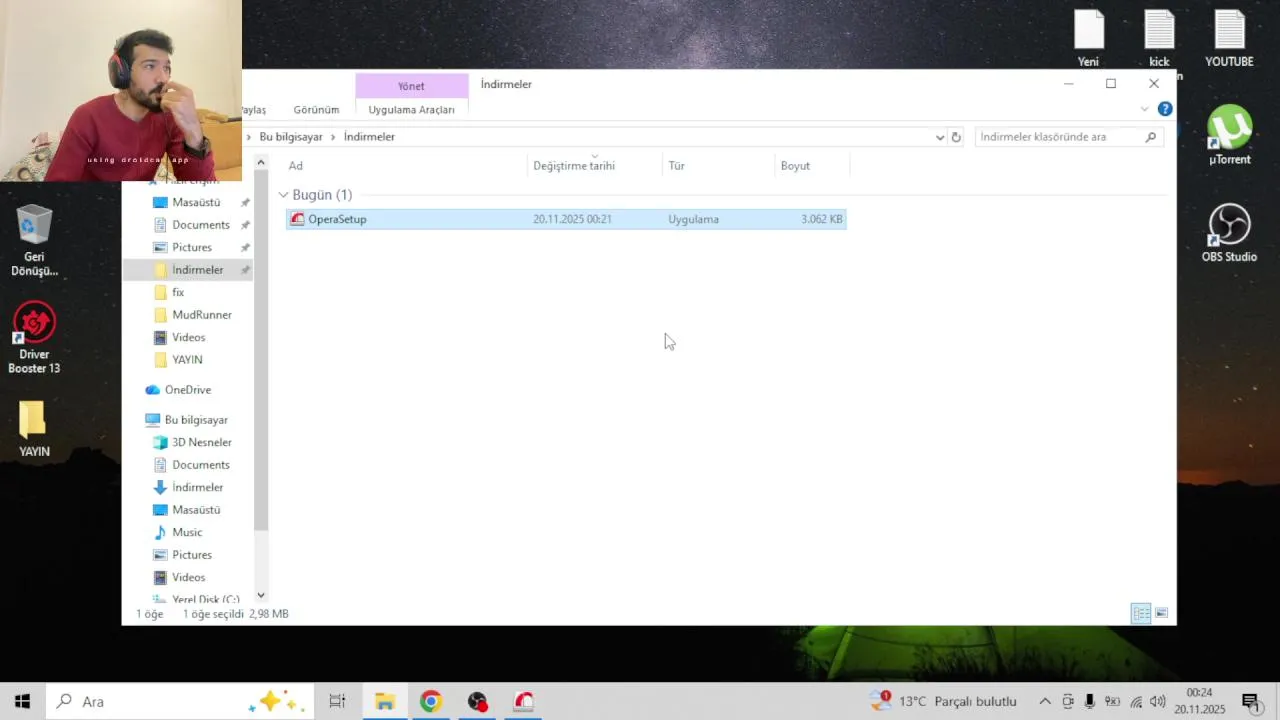Open the Yönet ribbon tab
1280x720 pixels.
[x=411, y=86]
